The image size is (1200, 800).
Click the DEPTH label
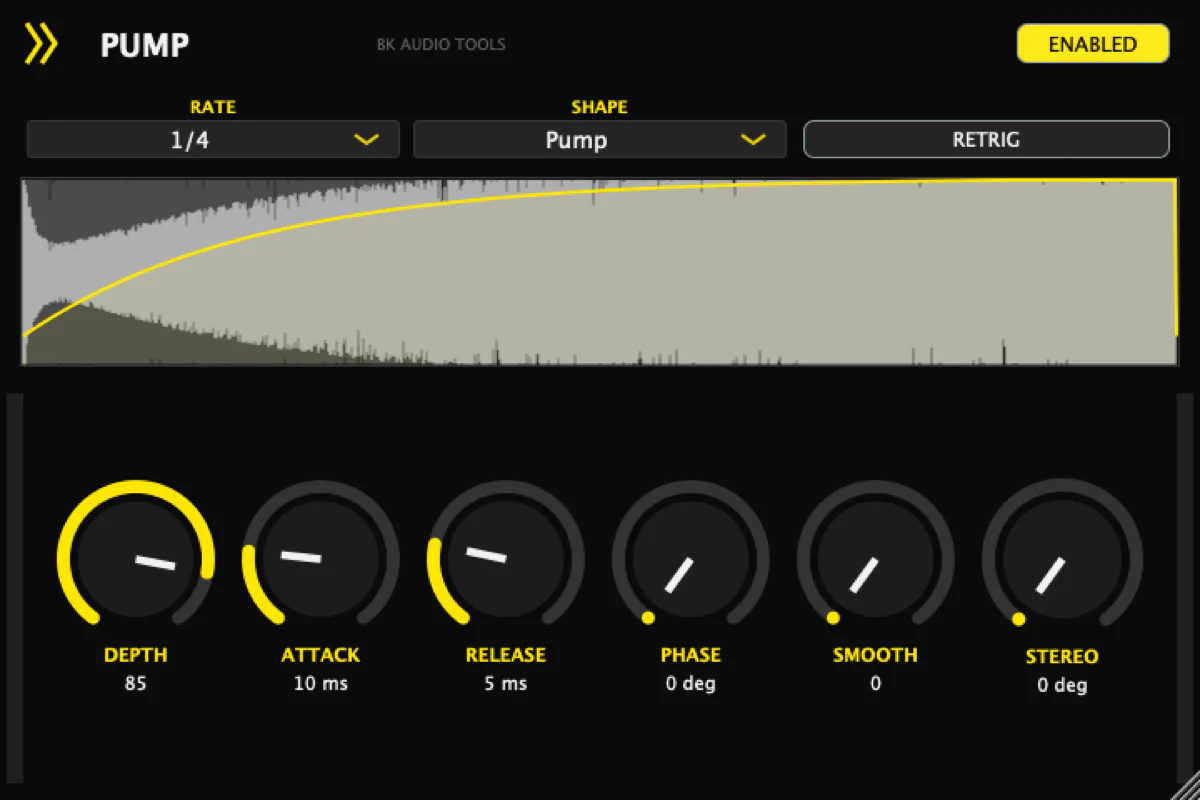pos(136,655)
